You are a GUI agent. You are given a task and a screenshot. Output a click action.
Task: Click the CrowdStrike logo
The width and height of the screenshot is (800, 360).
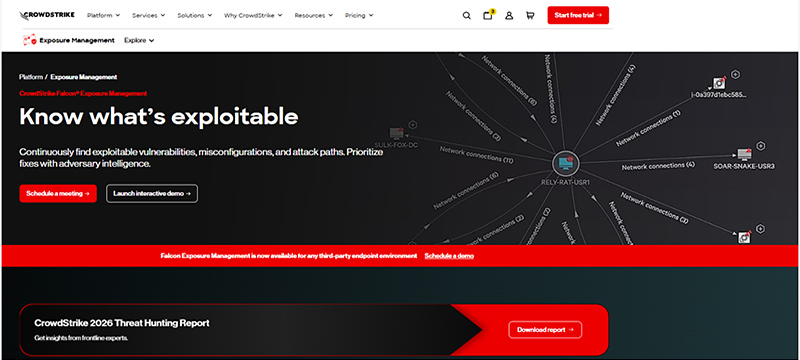47,15
